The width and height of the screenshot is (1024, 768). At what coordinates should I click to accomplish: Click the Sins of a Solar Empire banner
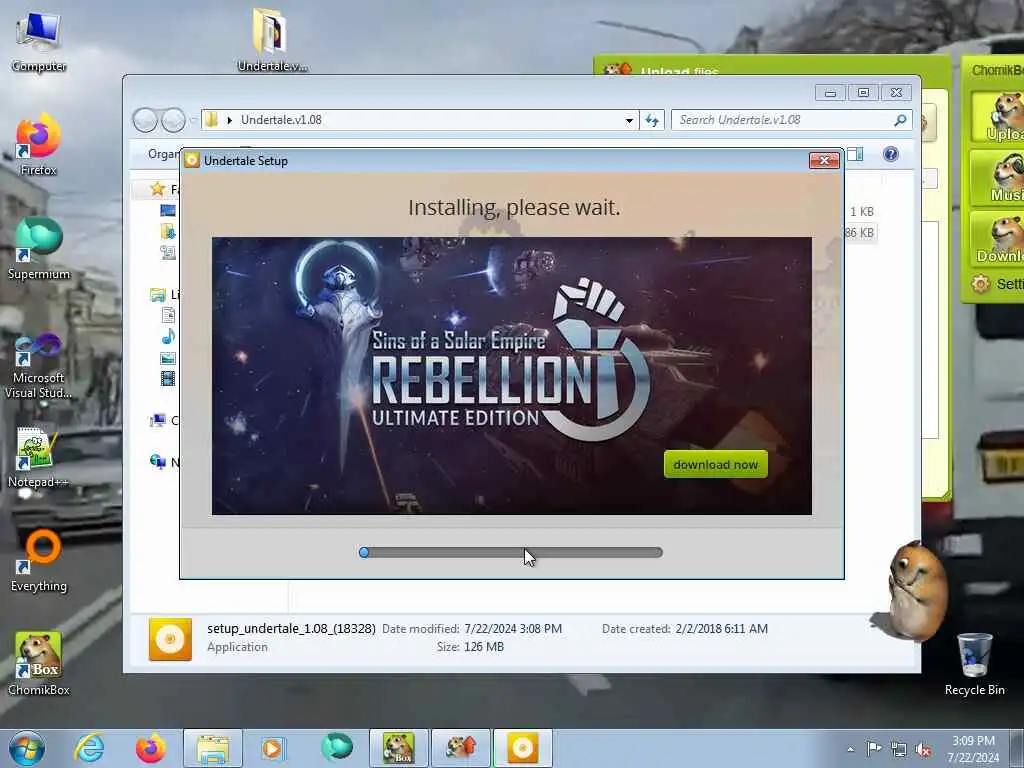tap(511, 376)
